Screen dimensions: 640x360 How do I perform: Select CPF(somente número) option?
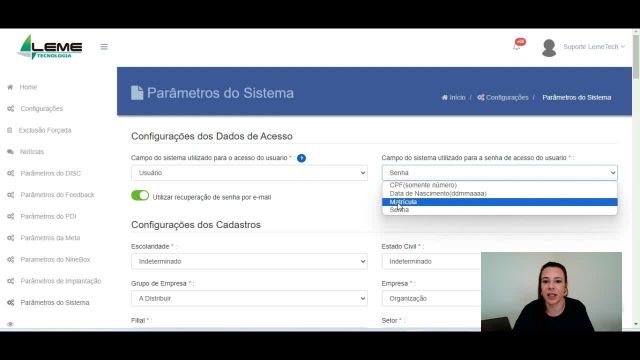coord(500,185)
